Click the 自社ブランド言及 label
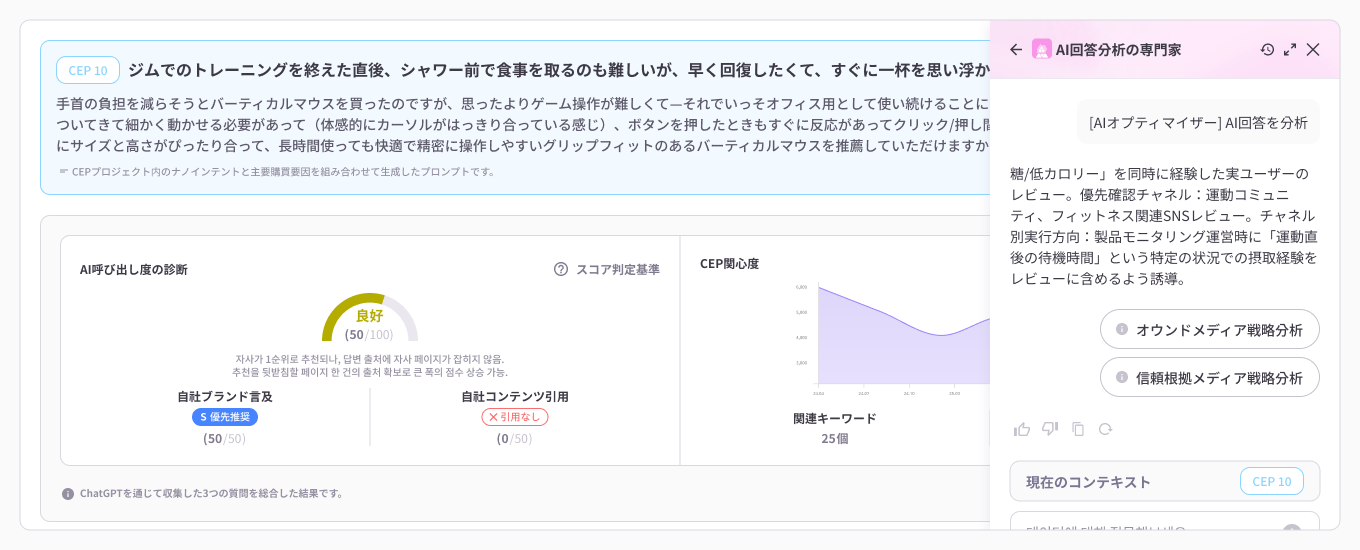Image resolution: width=1360 pixels, height=550 pixels. (225, 396)
